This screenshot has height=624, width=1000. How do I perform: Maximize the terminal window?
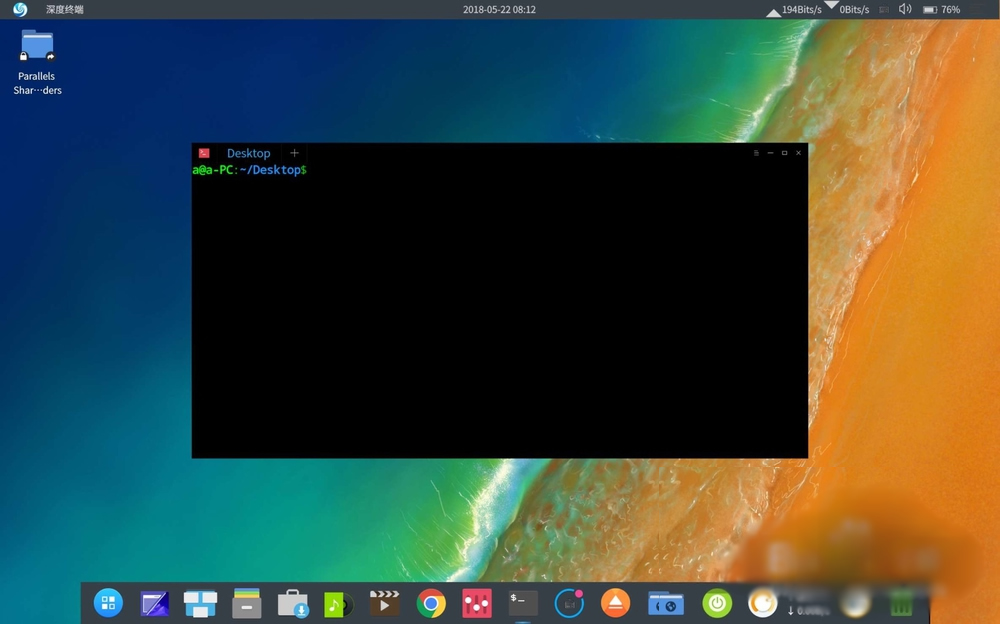784,153
